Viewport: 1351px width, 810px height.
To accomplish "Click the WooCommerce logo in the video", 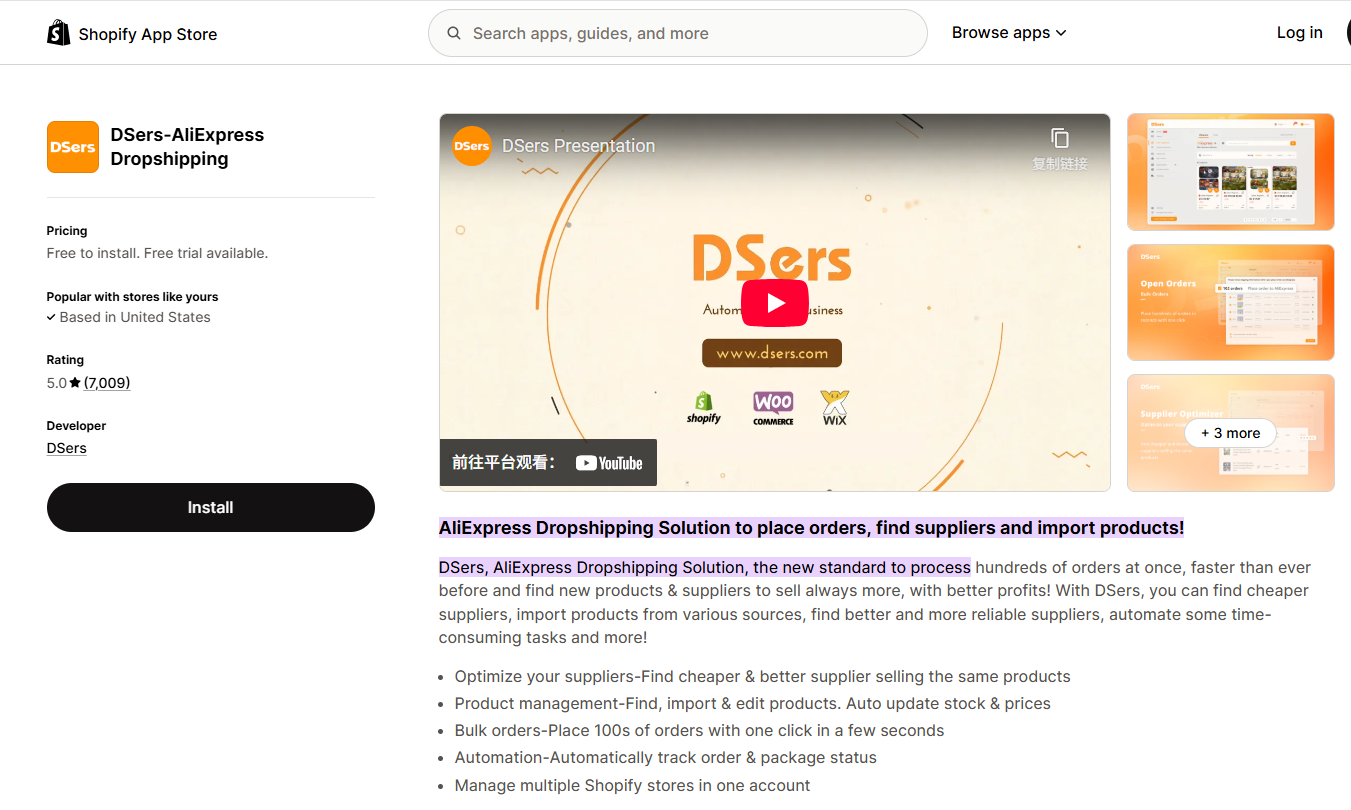I will pyautogui.click(x=771, y=407).
